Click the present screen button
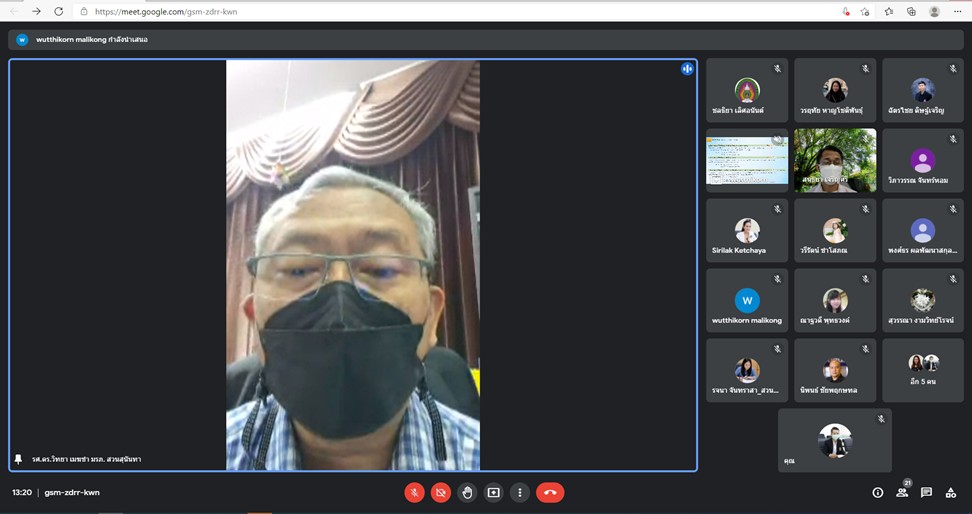972x514 pixels. point(493,492)
